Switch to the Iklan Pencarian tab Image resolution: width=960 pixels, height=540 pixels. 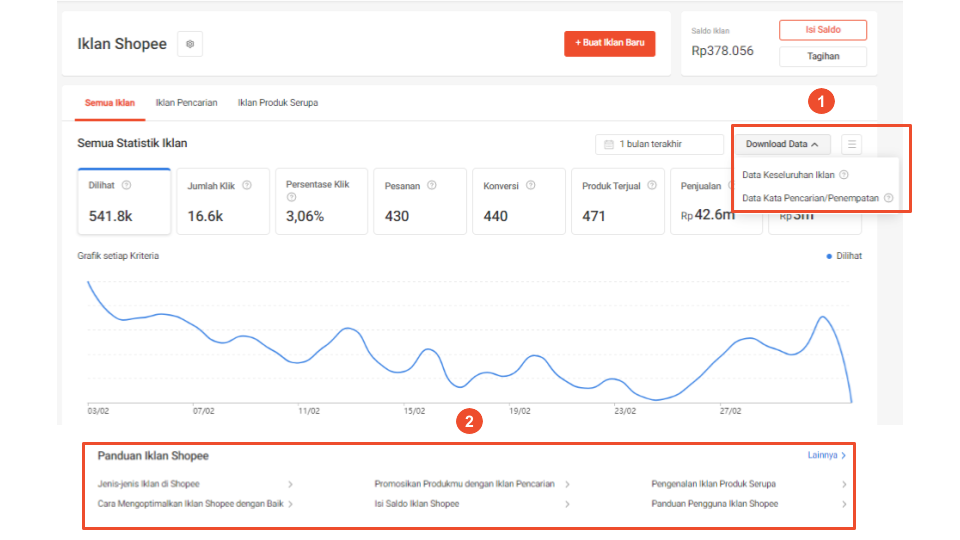(186, 103)
